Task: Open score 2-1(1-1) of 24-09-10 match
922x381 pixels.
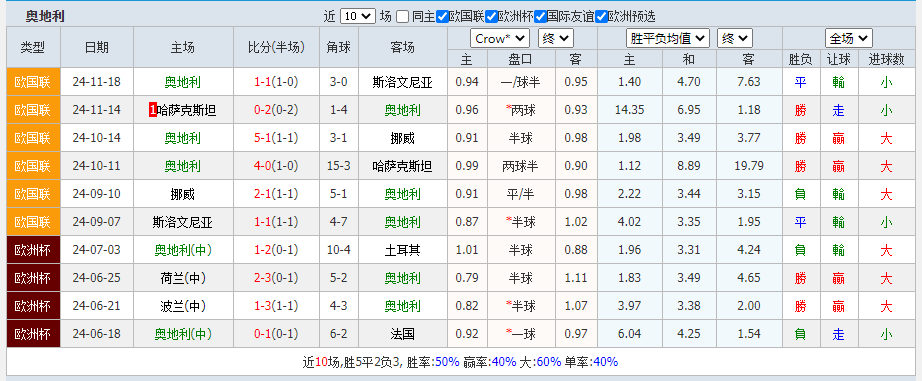Action: click(x=276, y=194)
